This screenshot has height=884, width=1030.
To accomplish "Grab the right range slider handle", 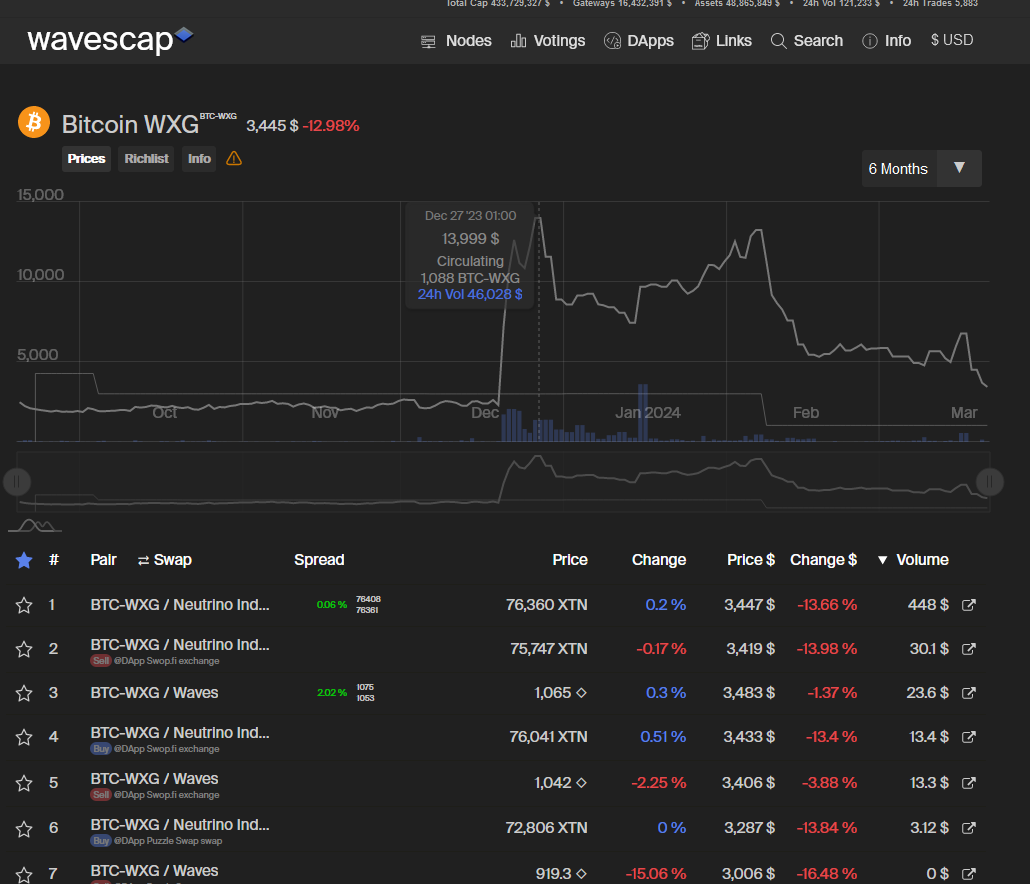I will click(x=989, y=482).
